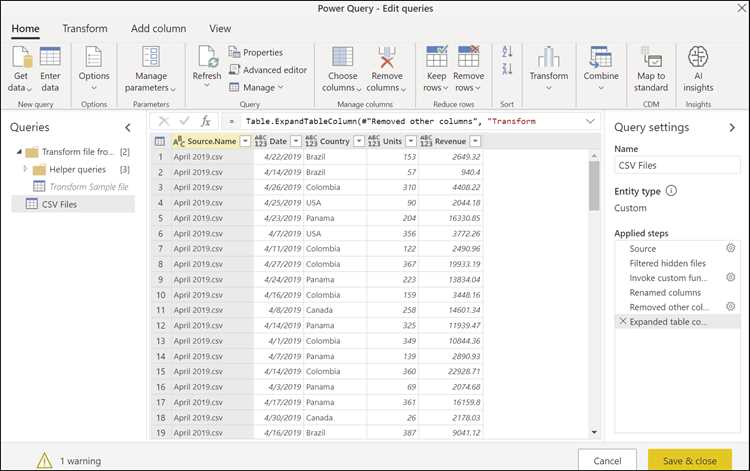Collapse the Transform file from folder
The image size is (750, 471).
tap(19, 152)
